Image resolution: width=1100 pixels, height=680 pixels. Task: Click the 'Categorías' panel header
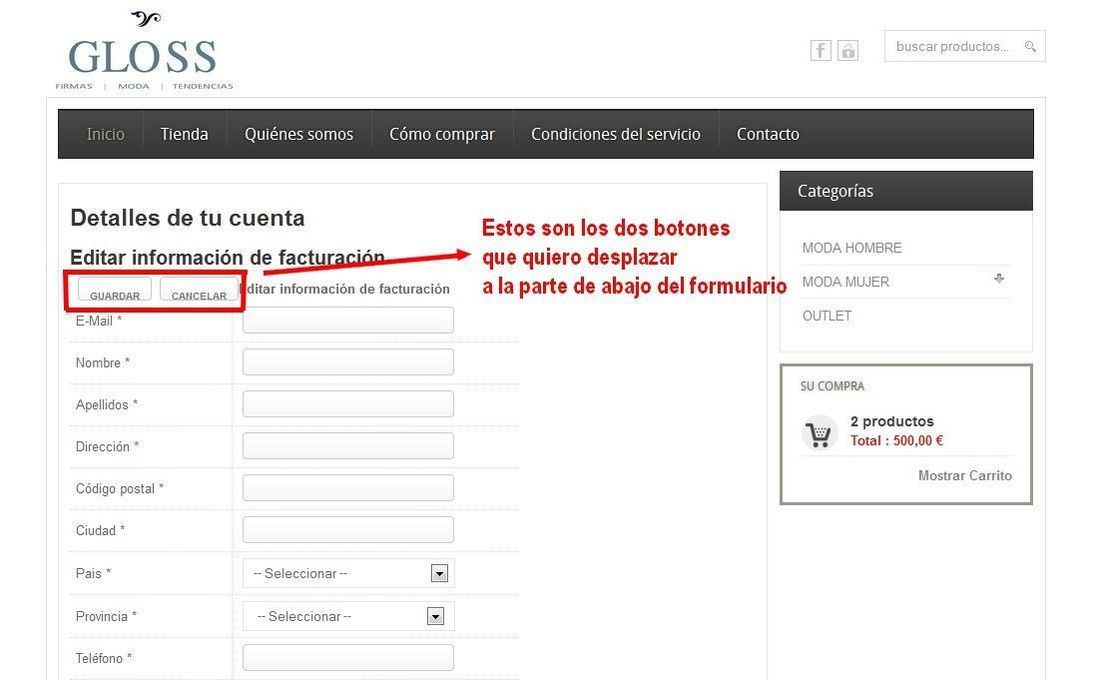click(906, 191)
